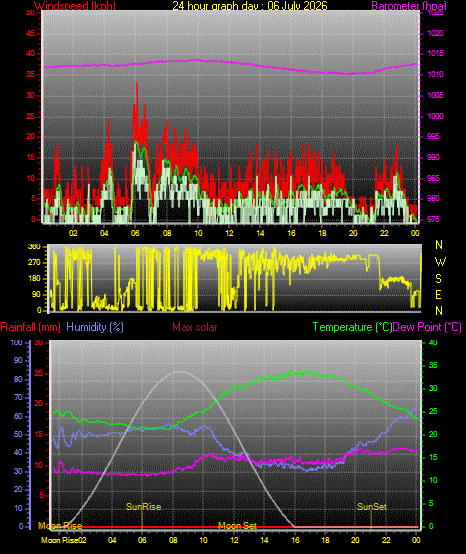Click the 12 hour tick on windspeed graph

click(x=229, y=233)
